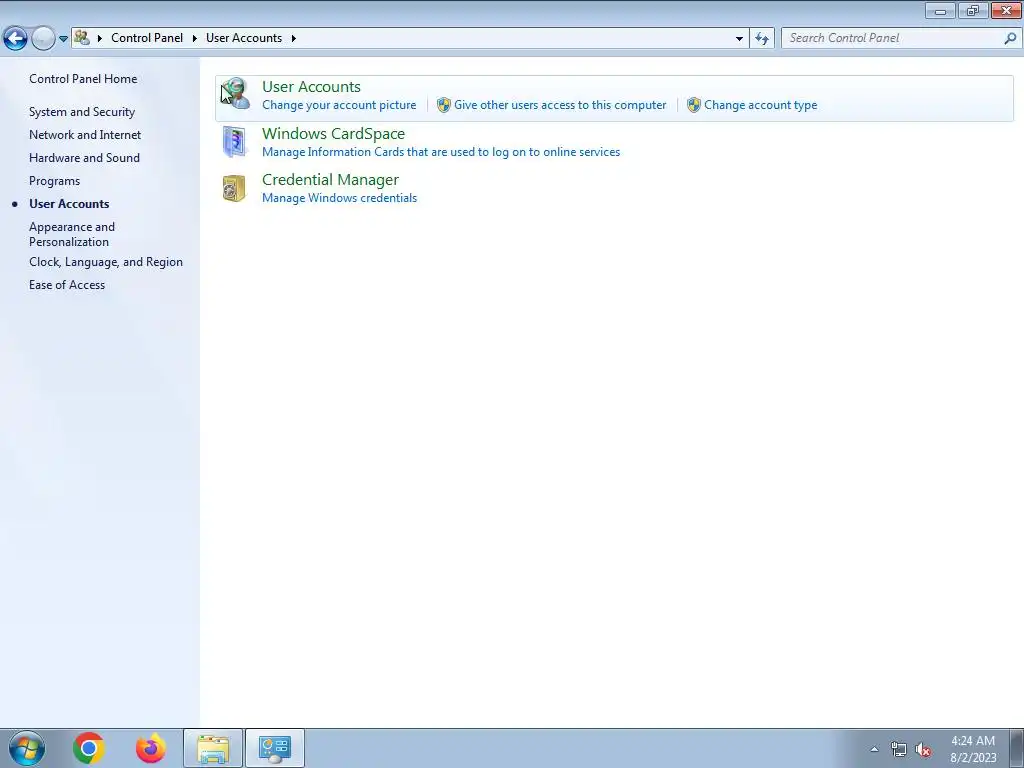Viewport: 1024px width, 768px height.
Task: Expand the breadcrumb arrow after User Accounts
Action: coord(293,39)
